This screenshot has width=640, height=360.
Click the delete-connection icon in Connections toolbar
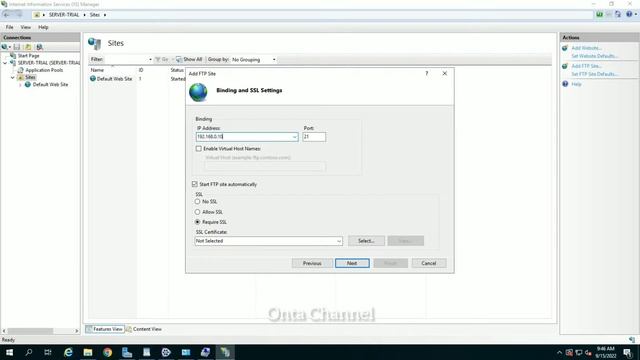pyautogui.click(x=39, y=47)
